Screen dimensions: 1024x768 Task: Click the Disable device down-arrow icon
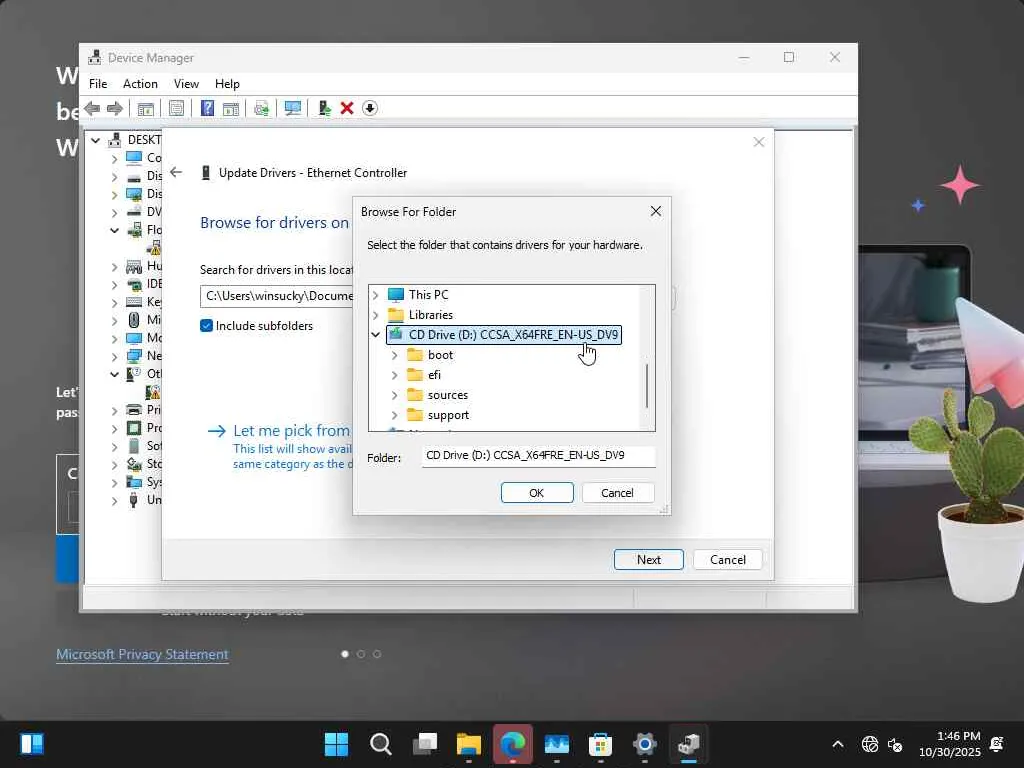370,108
